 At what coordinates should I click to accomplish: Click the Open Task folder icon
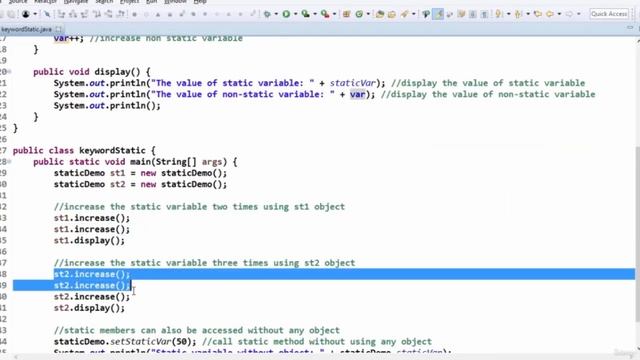click(x=392, y=14)
